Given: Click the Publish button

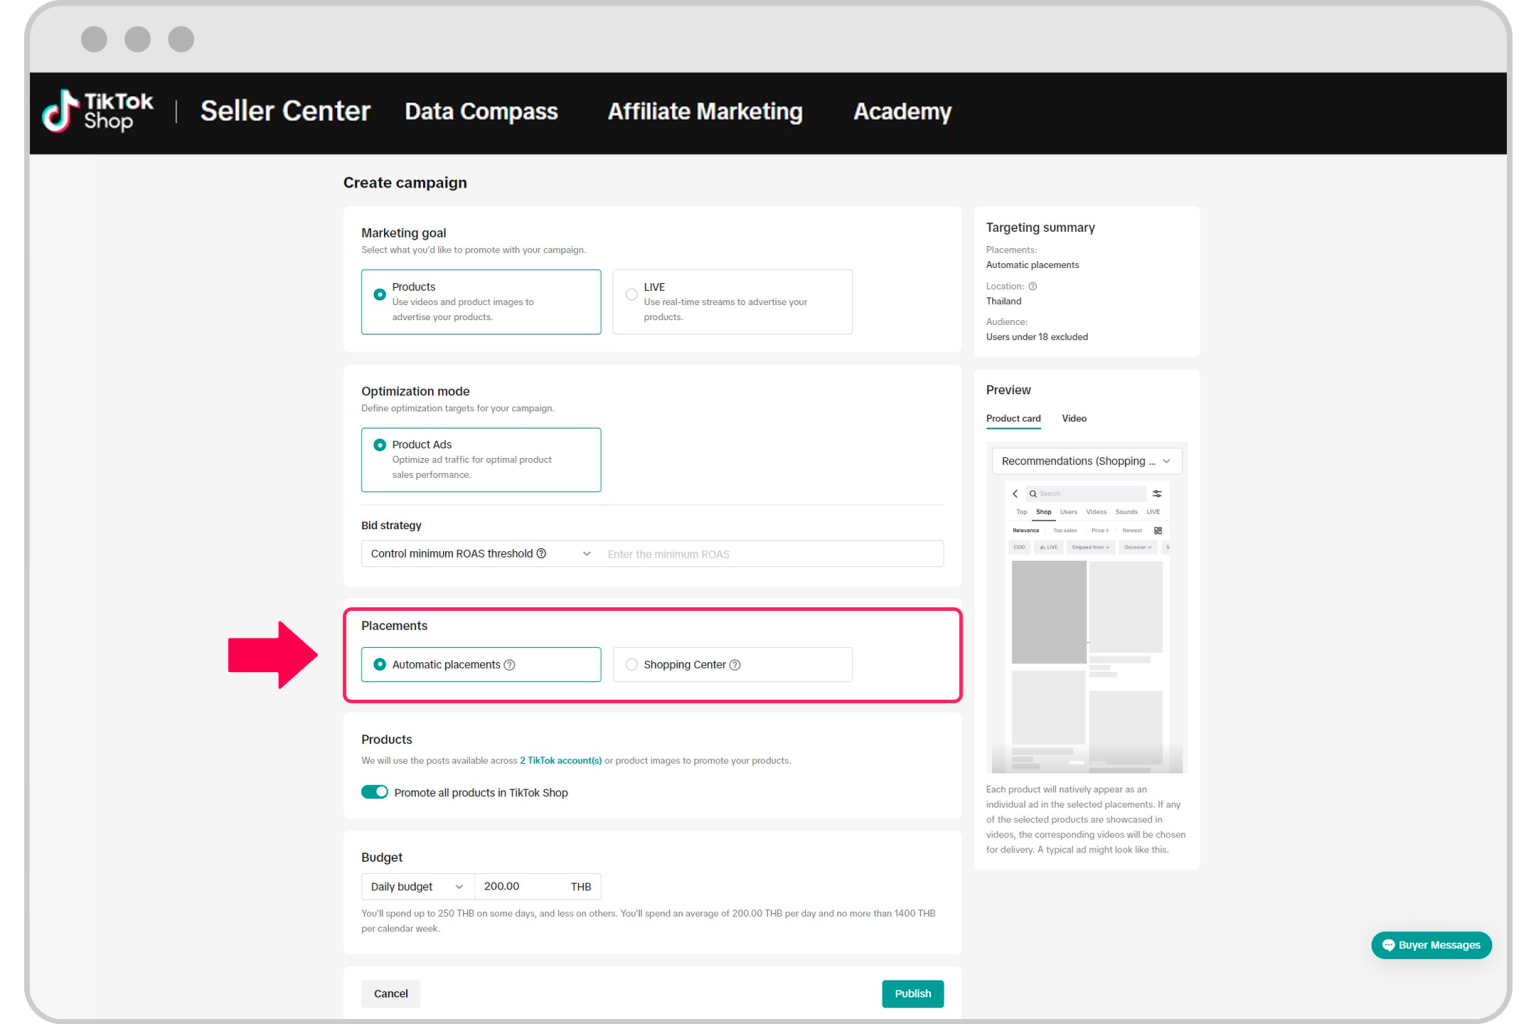Looking at the screenshot, I should click(x=911, y=993).
